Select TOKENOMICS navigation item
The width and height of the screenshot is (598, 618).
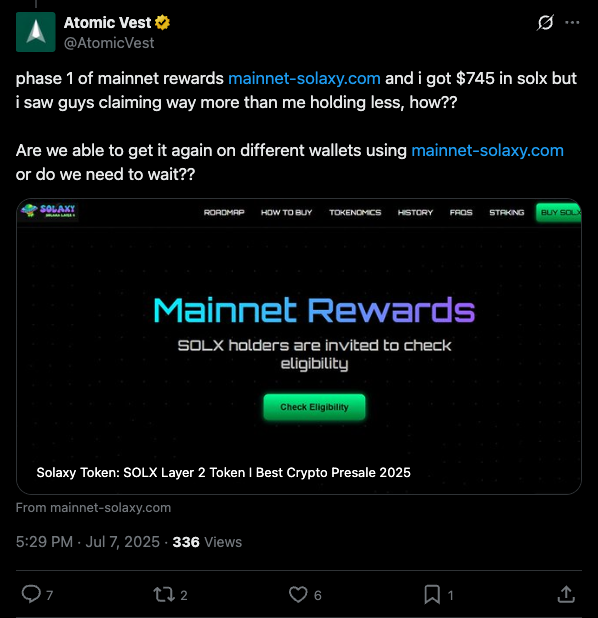tap(355, 212)
